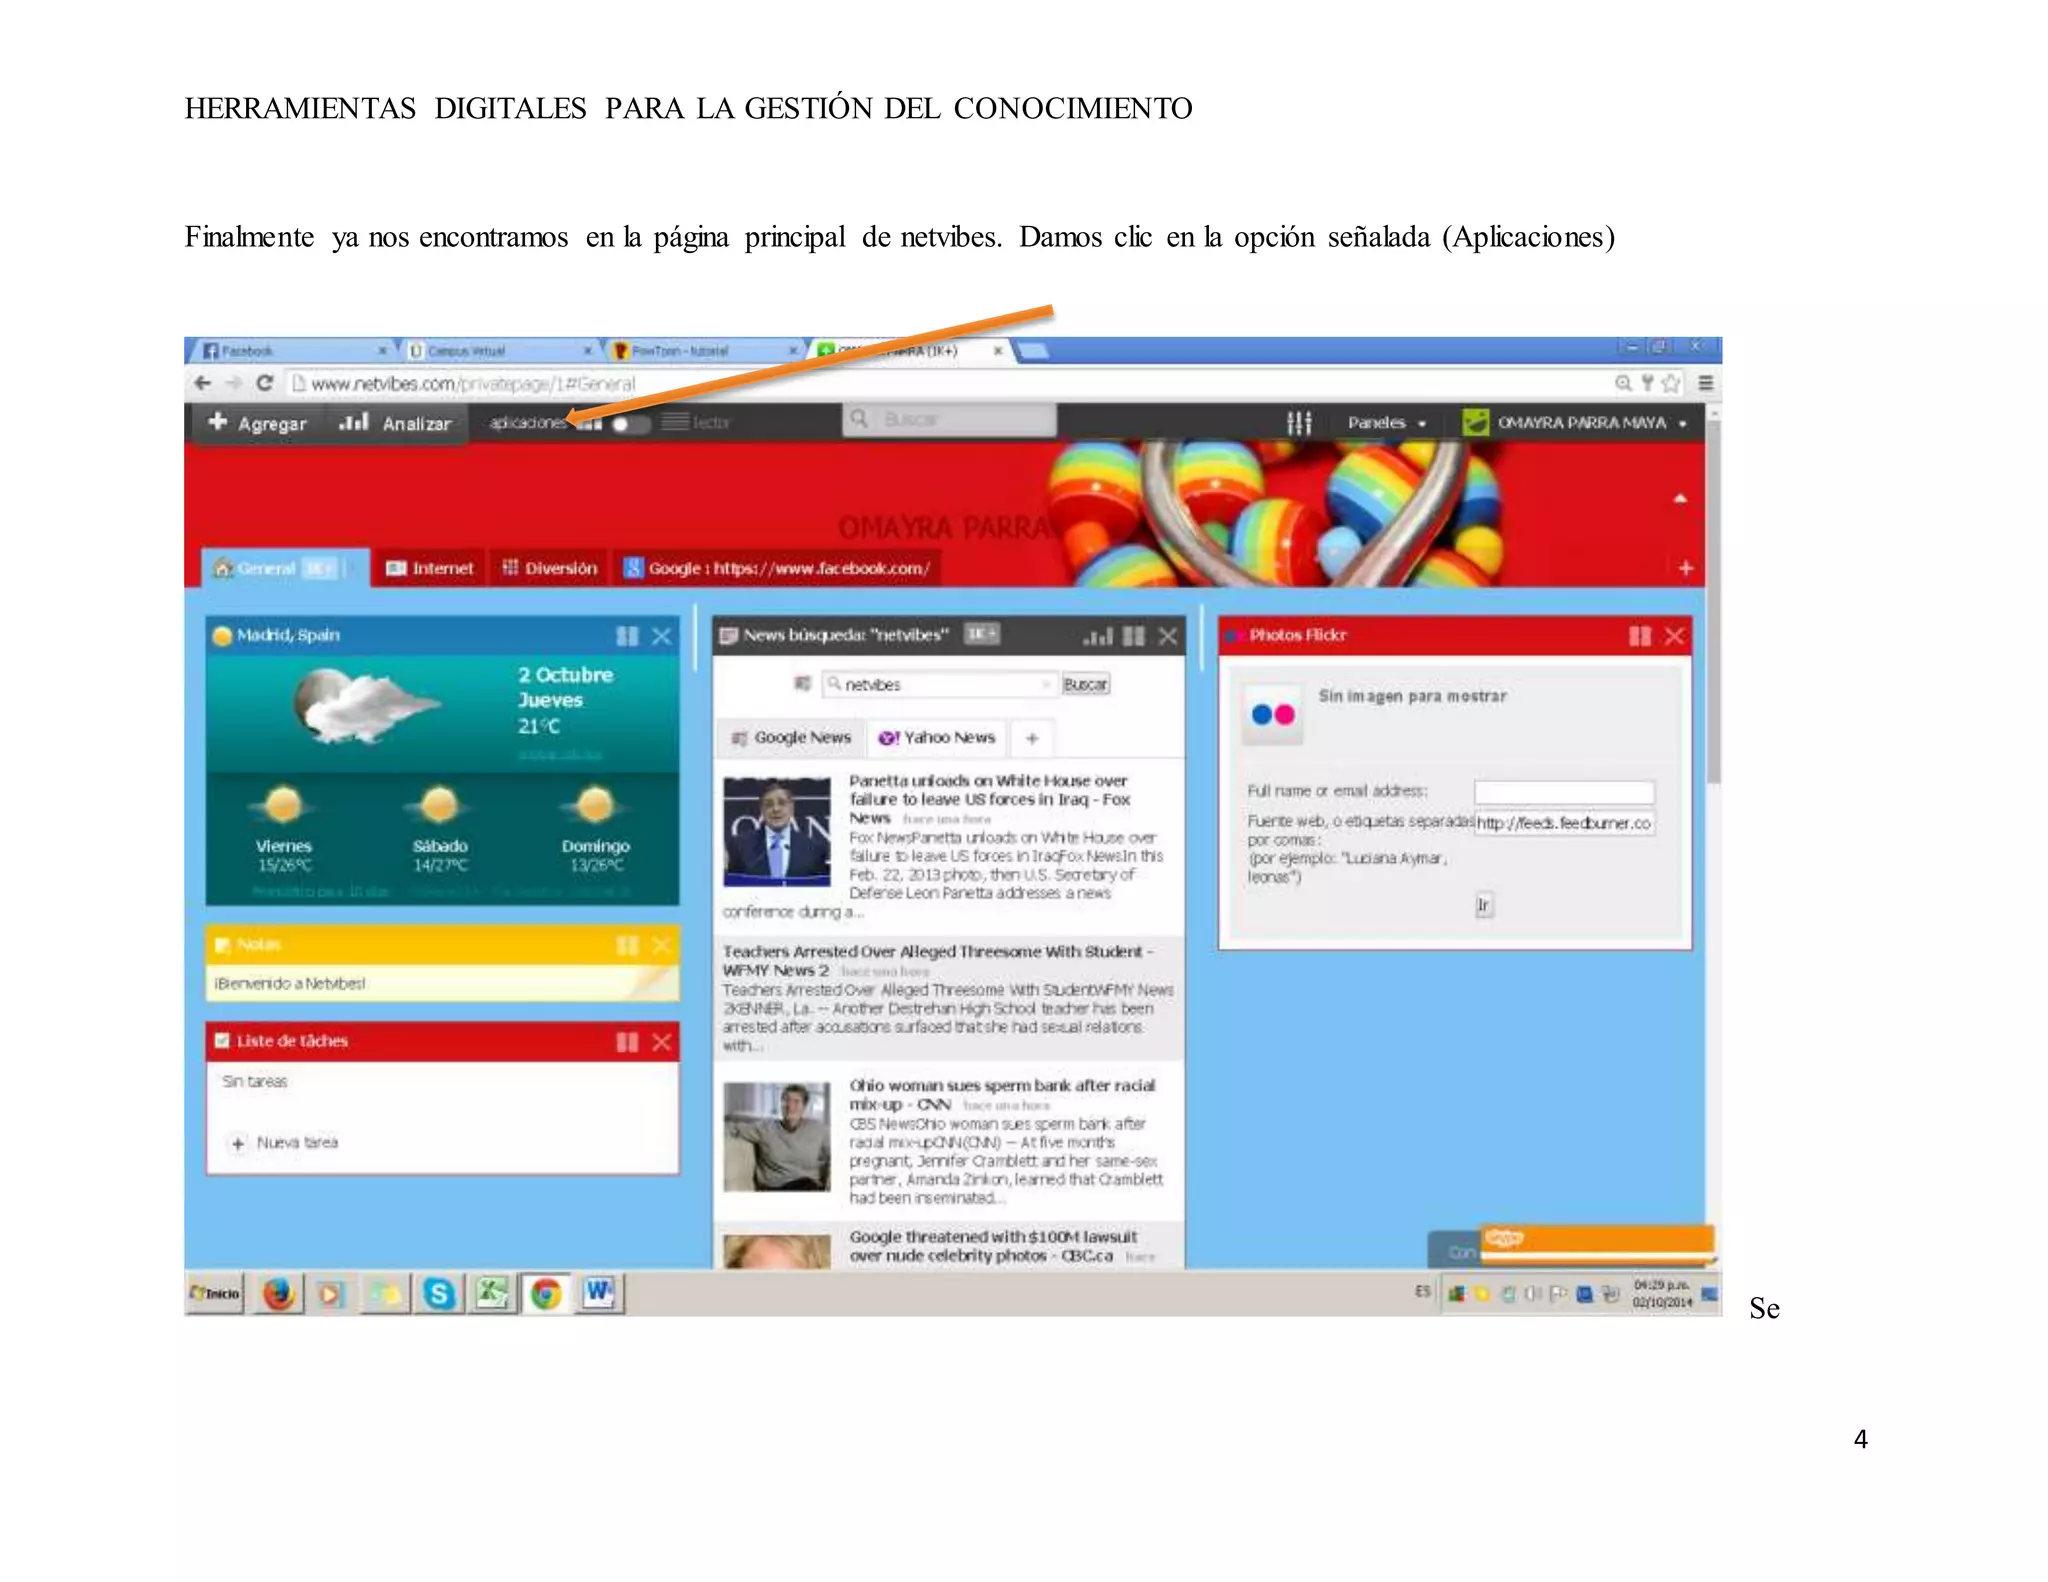Select the Internet tab
This screenshot has height=1582, width=2048.
pos(430,568)
